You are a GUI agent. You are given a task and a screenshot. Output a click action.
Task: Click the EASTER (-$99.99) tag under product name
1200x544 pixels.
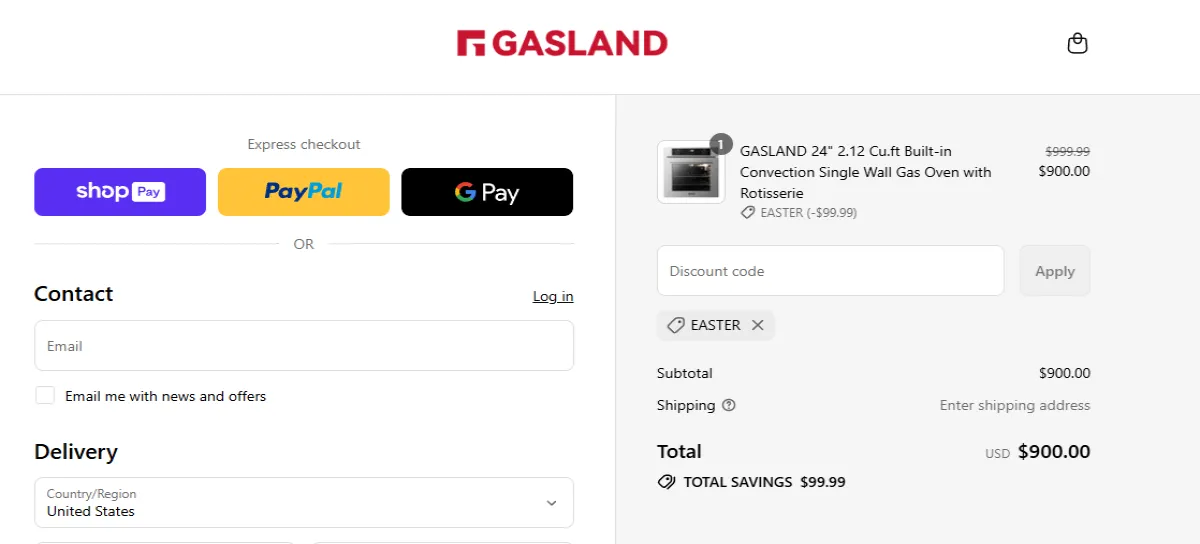coord(799,213)
